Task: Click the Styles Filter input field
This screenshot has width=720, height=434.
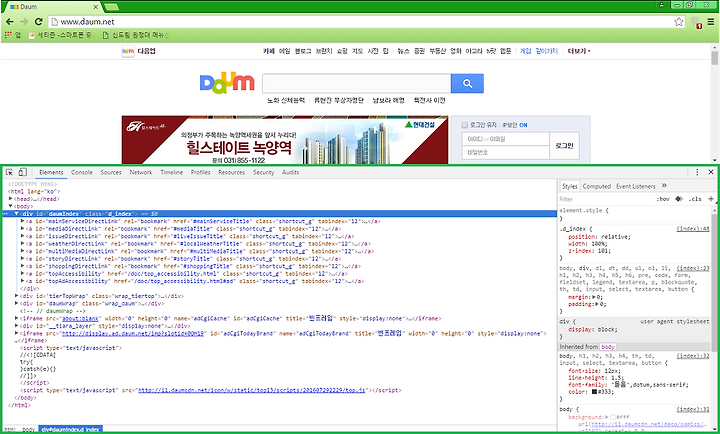Action: 605,199
